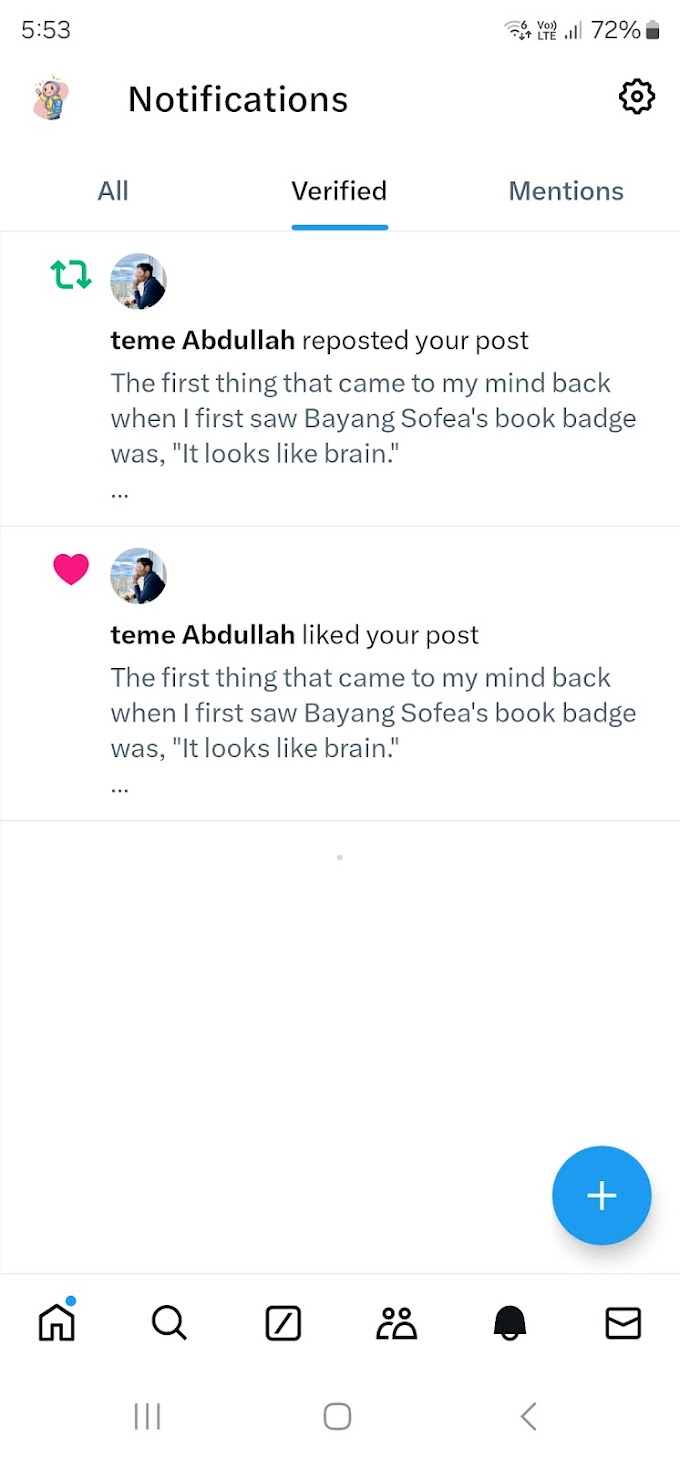Open Messages envelope icon

[x=623, y=1323]
